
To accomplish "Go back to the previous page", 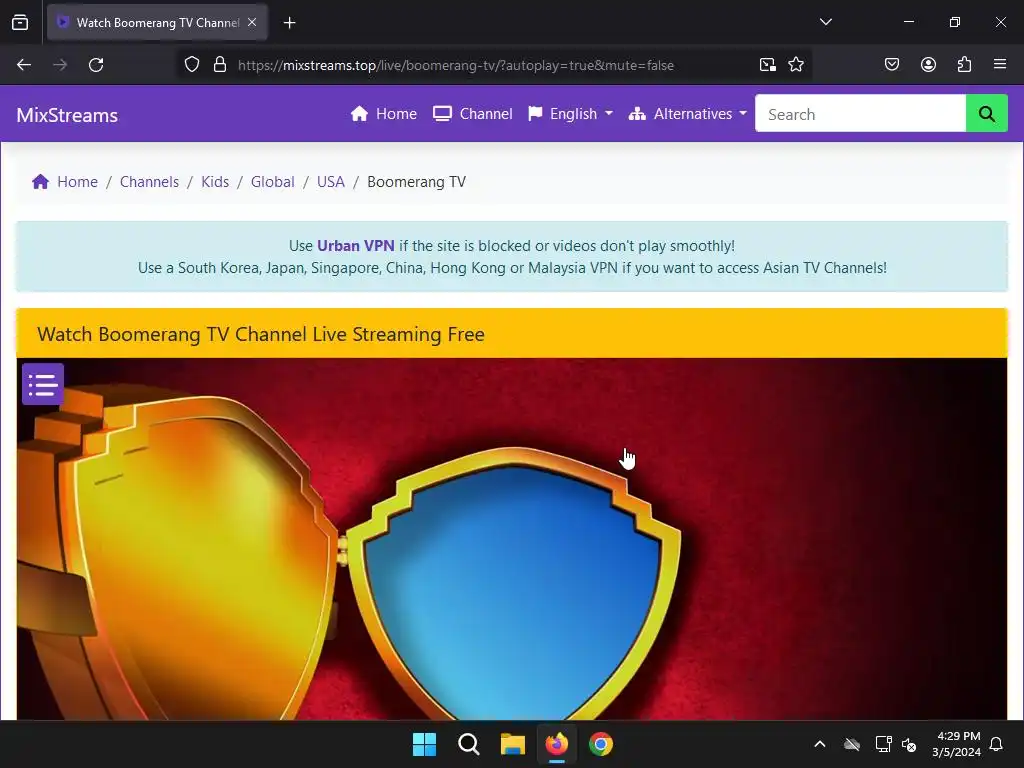I will click(x=24, y=65).
